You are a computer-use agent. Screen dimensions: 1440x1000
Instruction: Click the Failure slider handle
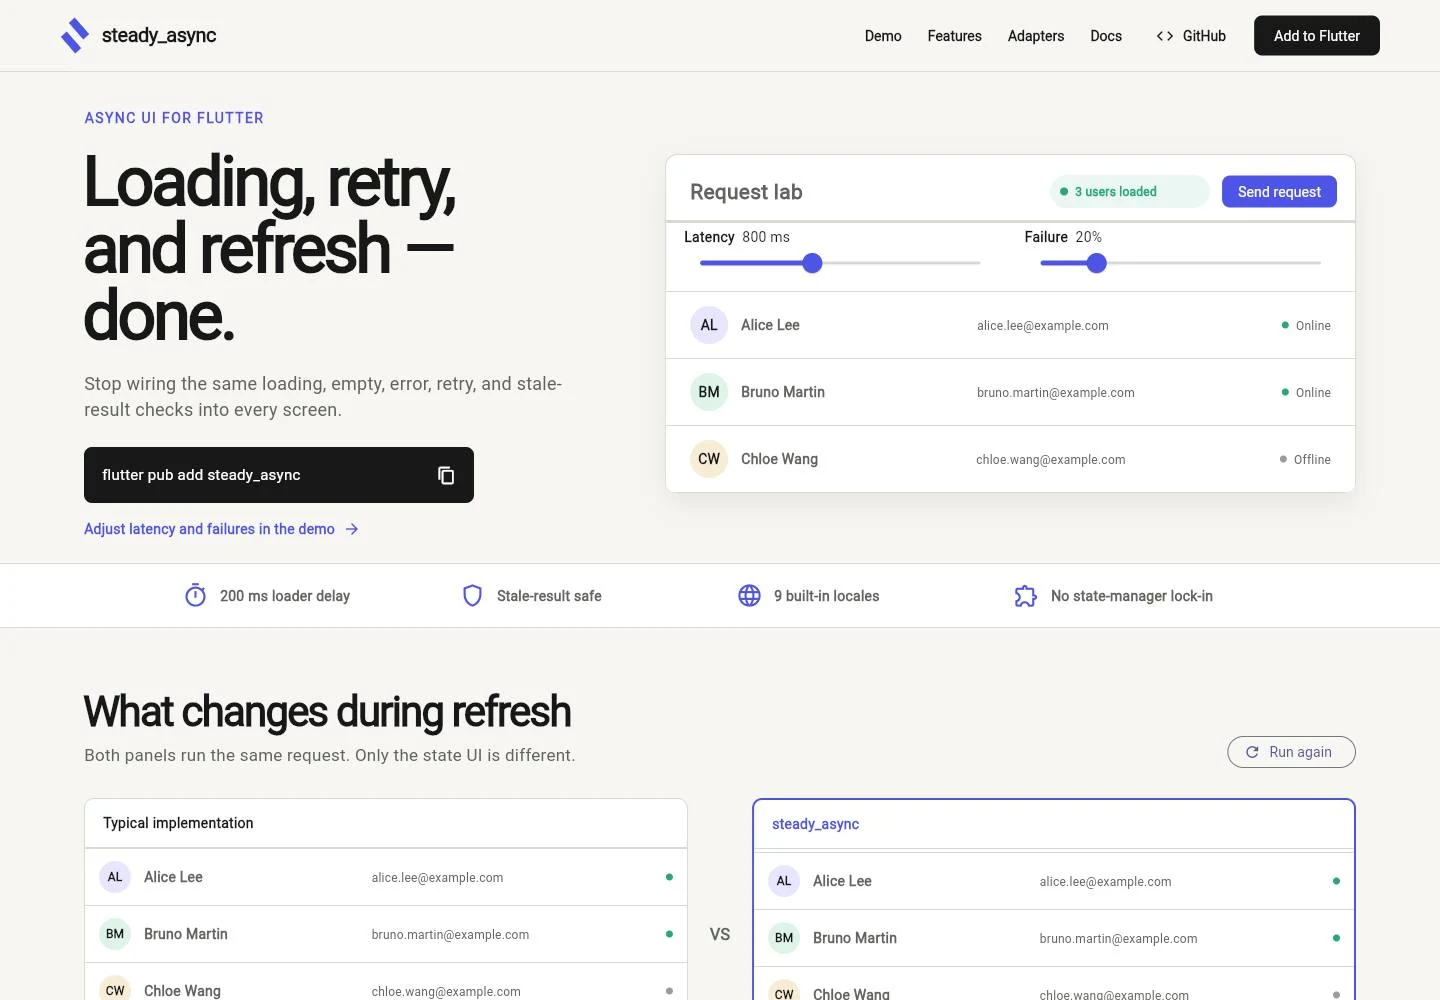1096,263
